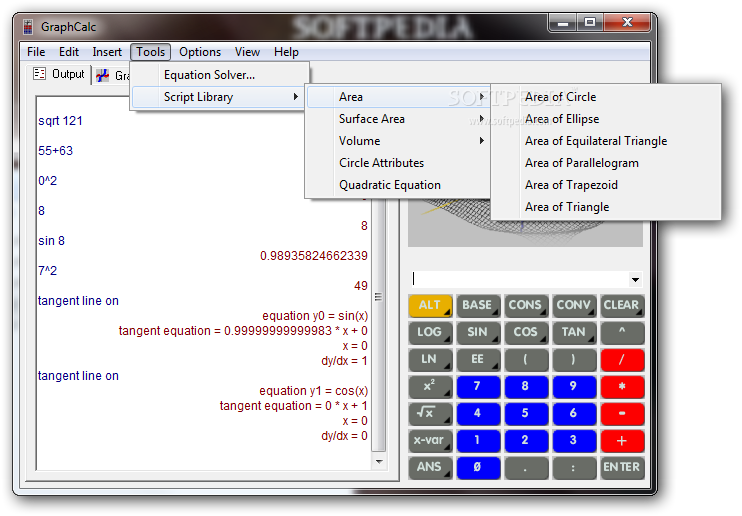
Task: Switch to the Output tab
Action: point(60,74)
